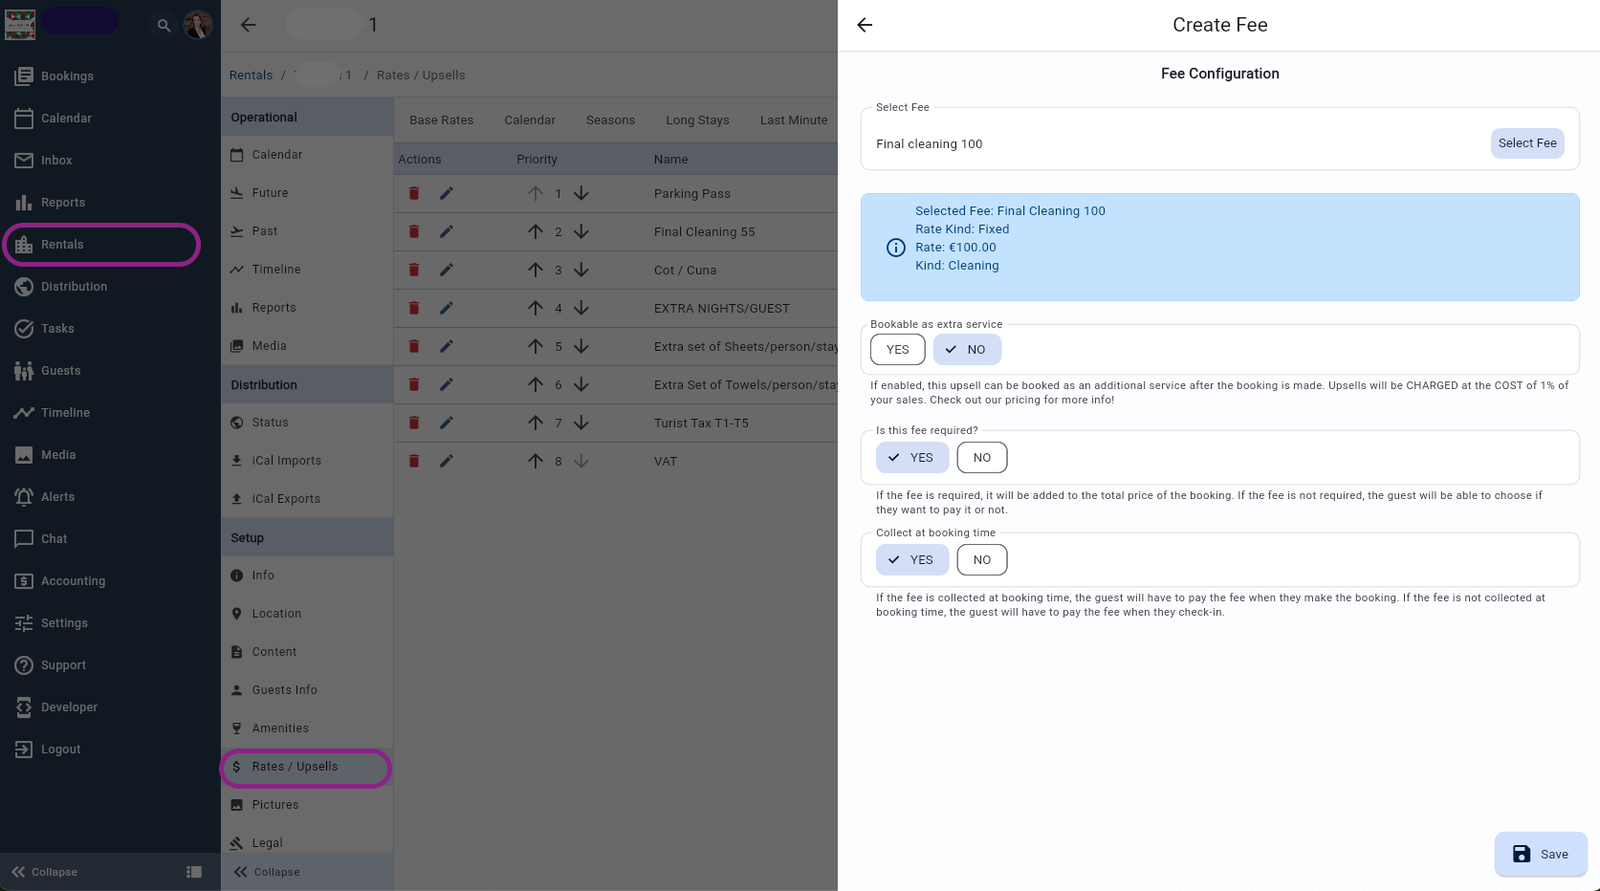Move Cot / Cuna priority down
Image resolution: width=1600 pixels, height=891 pixels.
tap(581, 270)
